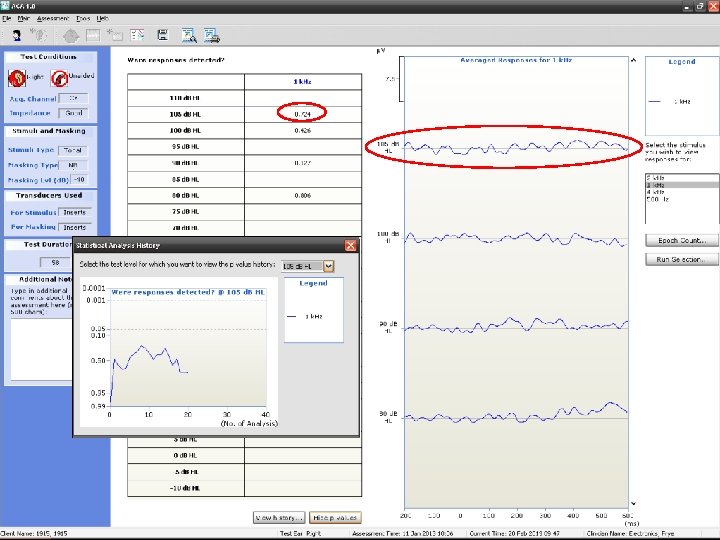Click the printer toolbar icon
The height and width of the screenshot is (540, 720).
click(212, 35)
